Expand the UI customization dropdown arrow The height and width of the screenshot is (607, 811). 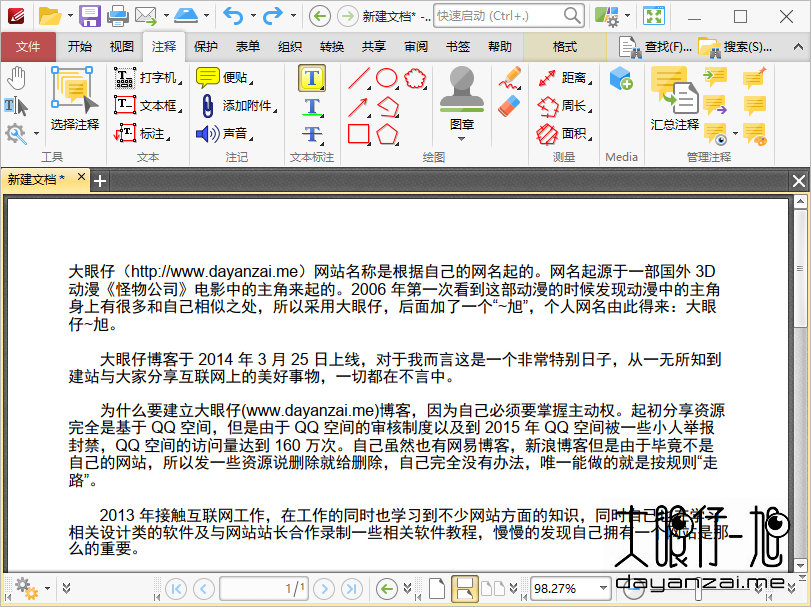pos(627,16)
